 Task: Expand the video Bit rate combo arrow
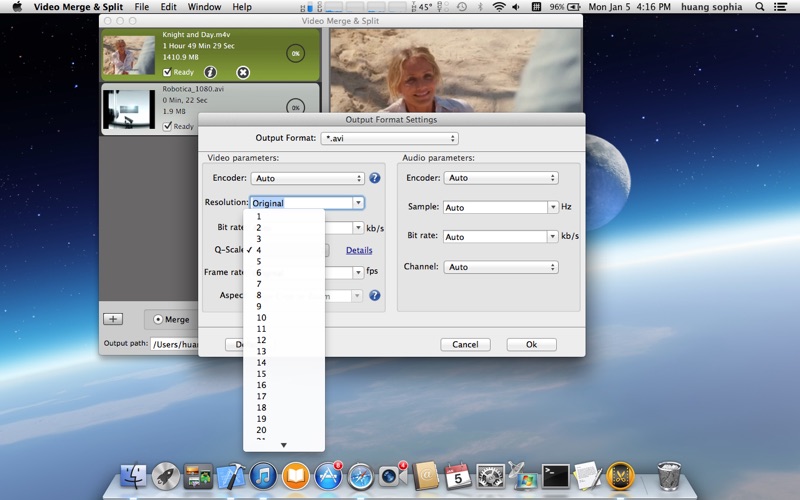pyautogui.click(x=358, y=228)
